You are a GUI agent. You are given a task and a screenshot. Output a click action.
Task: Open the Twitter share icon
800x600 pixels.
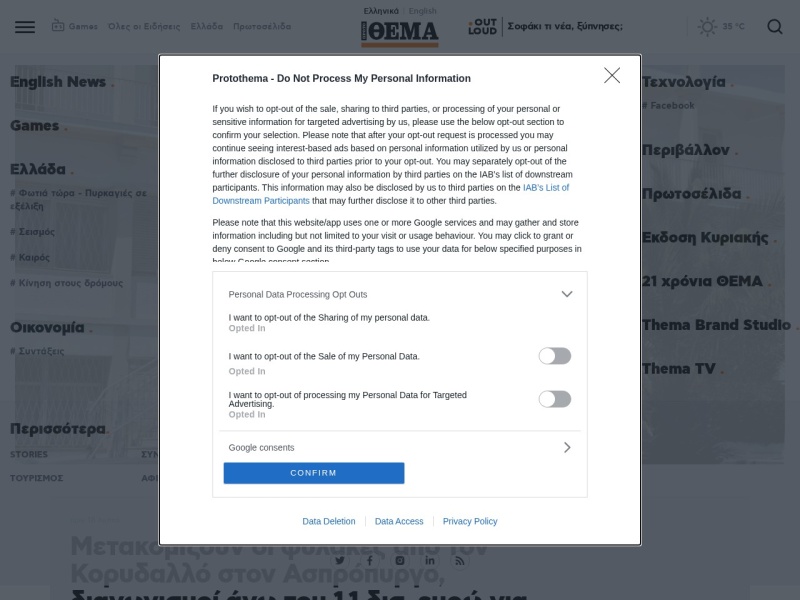(340, 561)
